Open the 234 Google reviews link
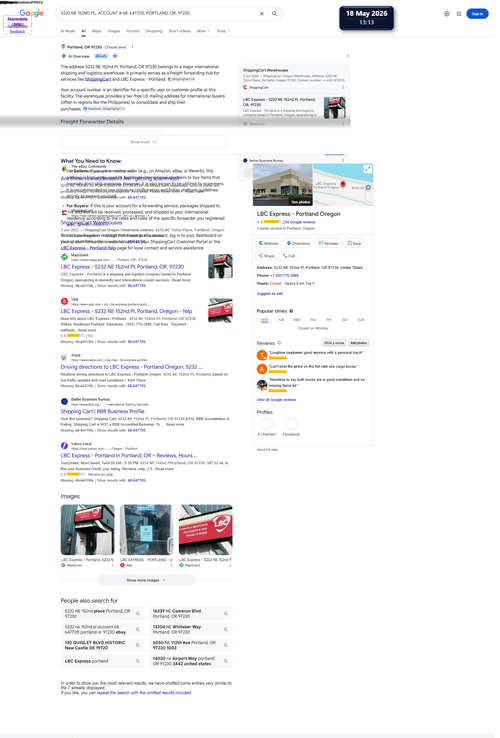500x738 pixels. 299,222
